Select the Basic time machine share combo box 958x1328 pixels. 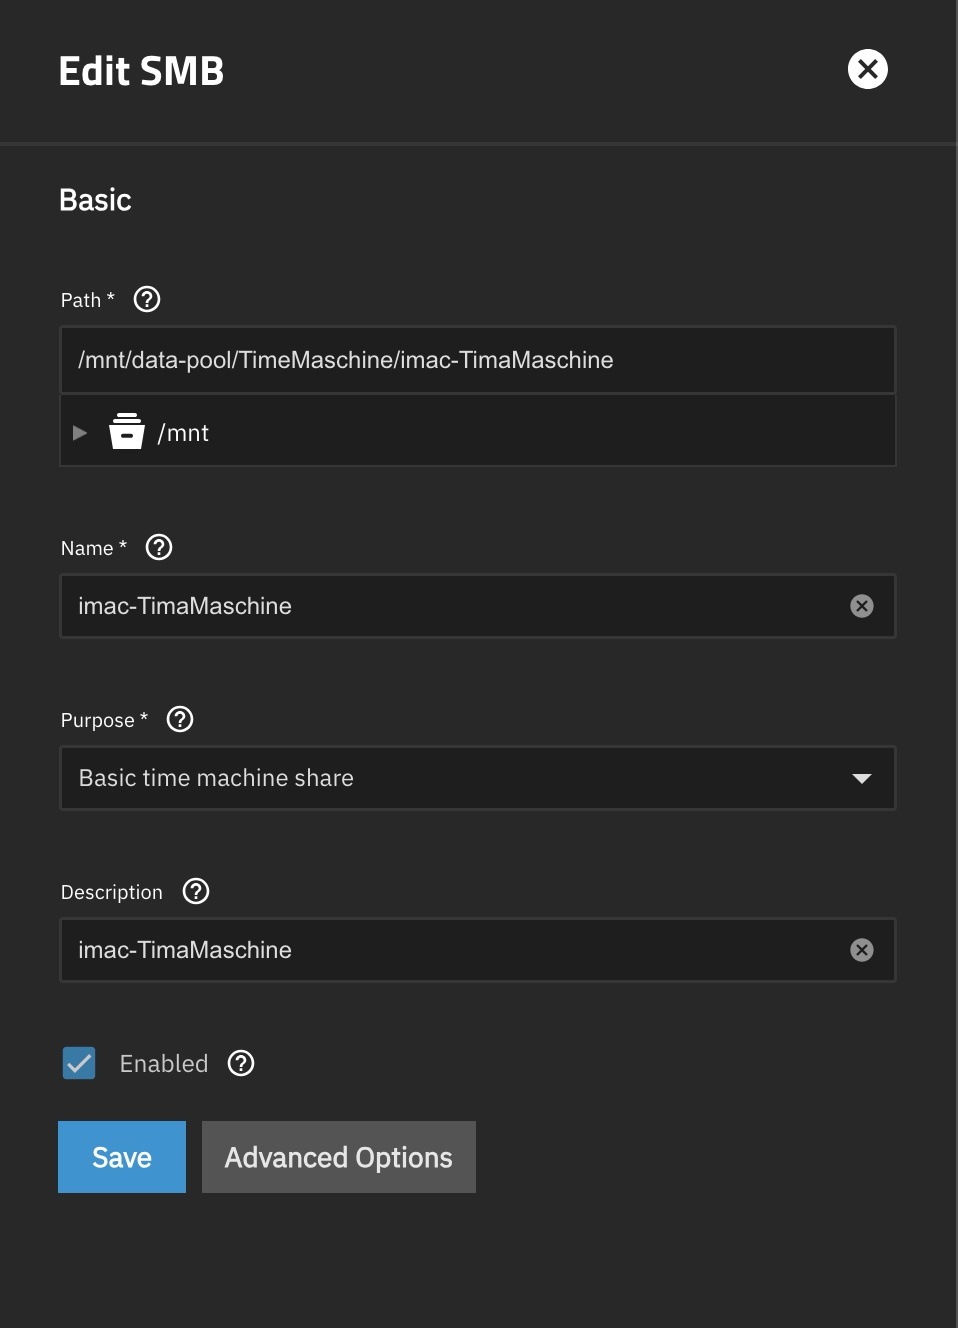click(x=478, y=778)
